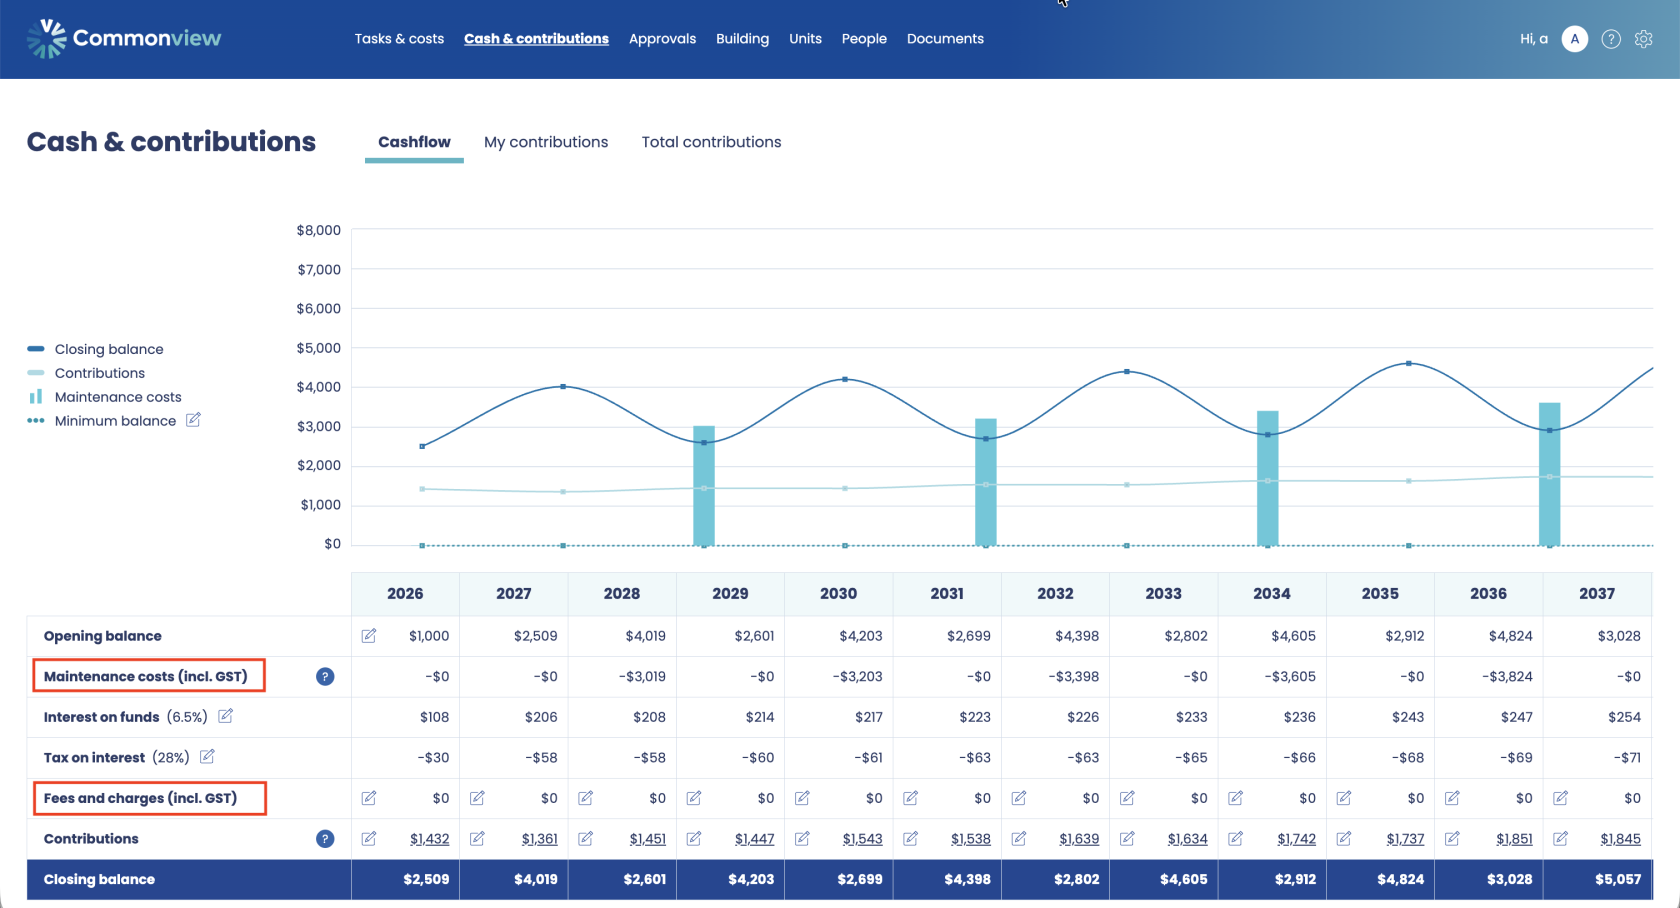Open the settings gear icon
The width and height of the screenshot is (1680, 908).
pyautogui.click(x=1644, y=39)
